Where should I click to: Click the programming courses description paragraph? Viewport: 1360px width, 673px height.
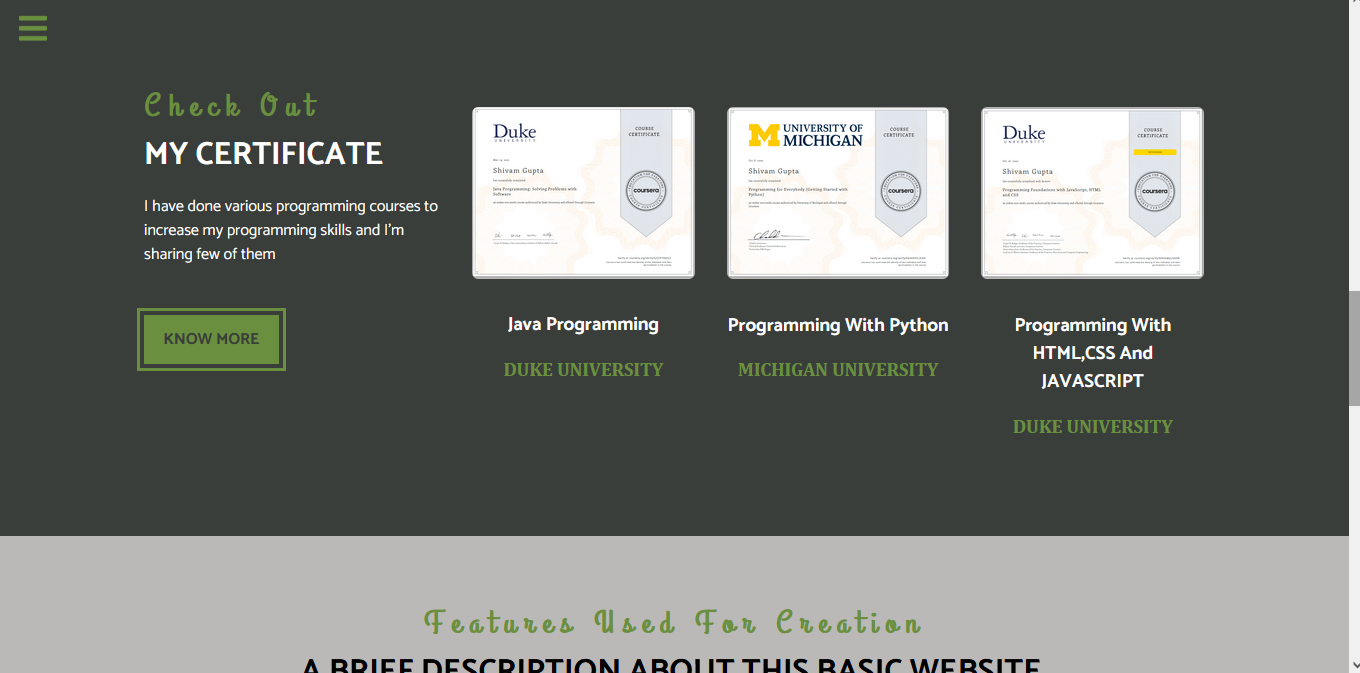click(x=291, y=230)
